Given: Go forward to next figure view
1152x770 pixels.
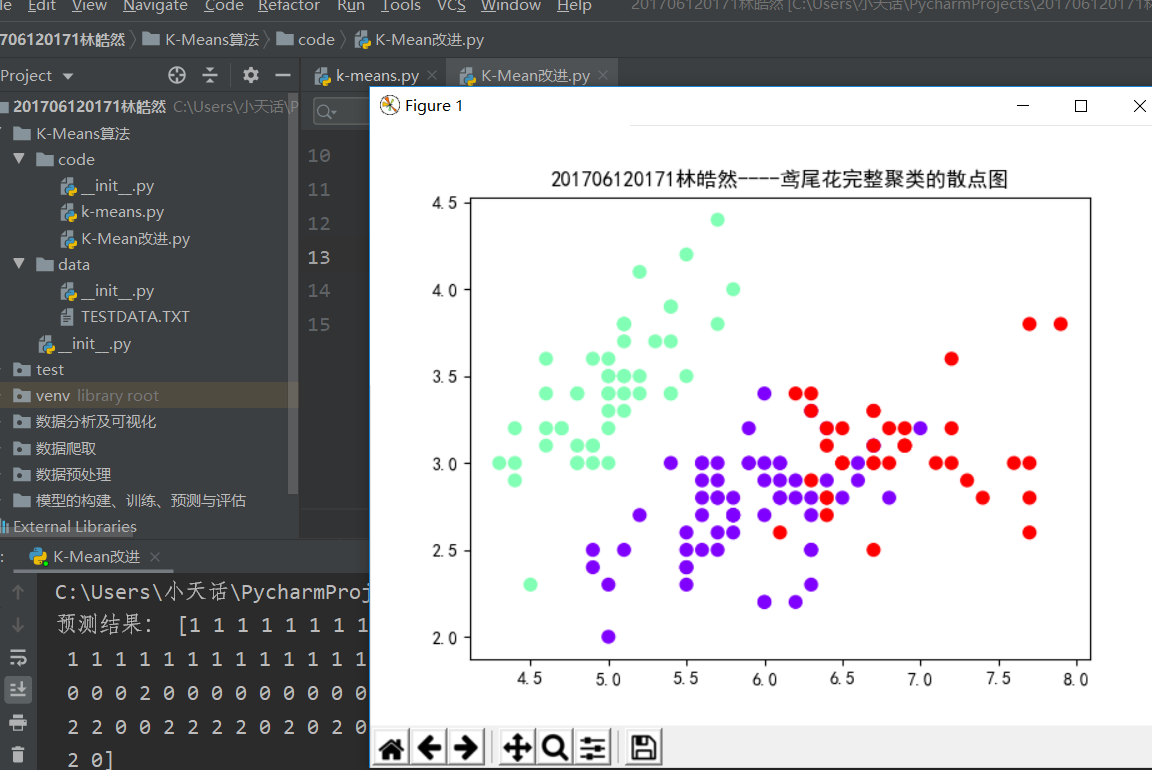Looking at the screenshot, I should [466, 748].
